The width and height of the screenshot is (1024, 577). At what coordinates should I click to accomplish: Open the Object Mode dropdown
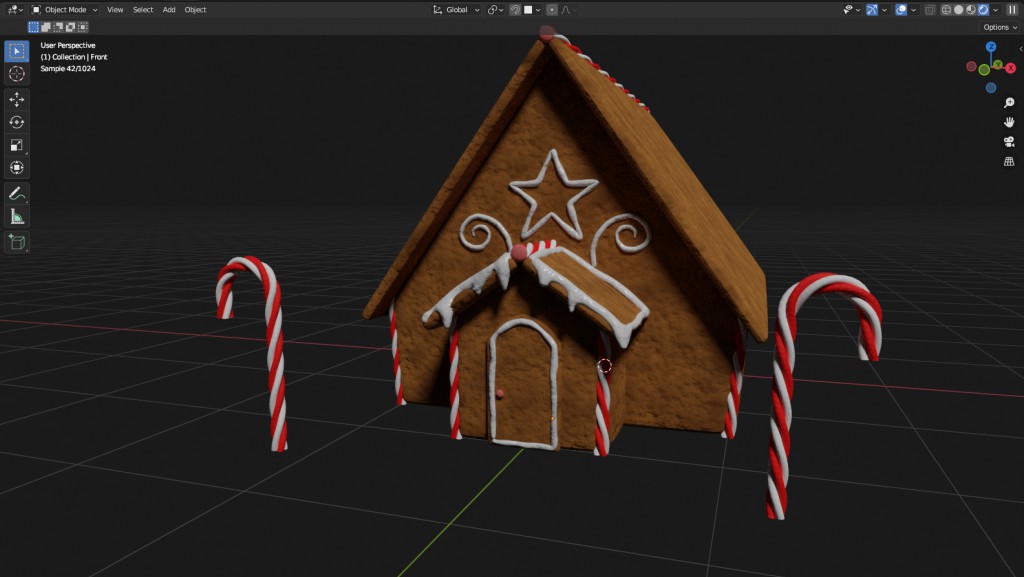tap(65, 10)
